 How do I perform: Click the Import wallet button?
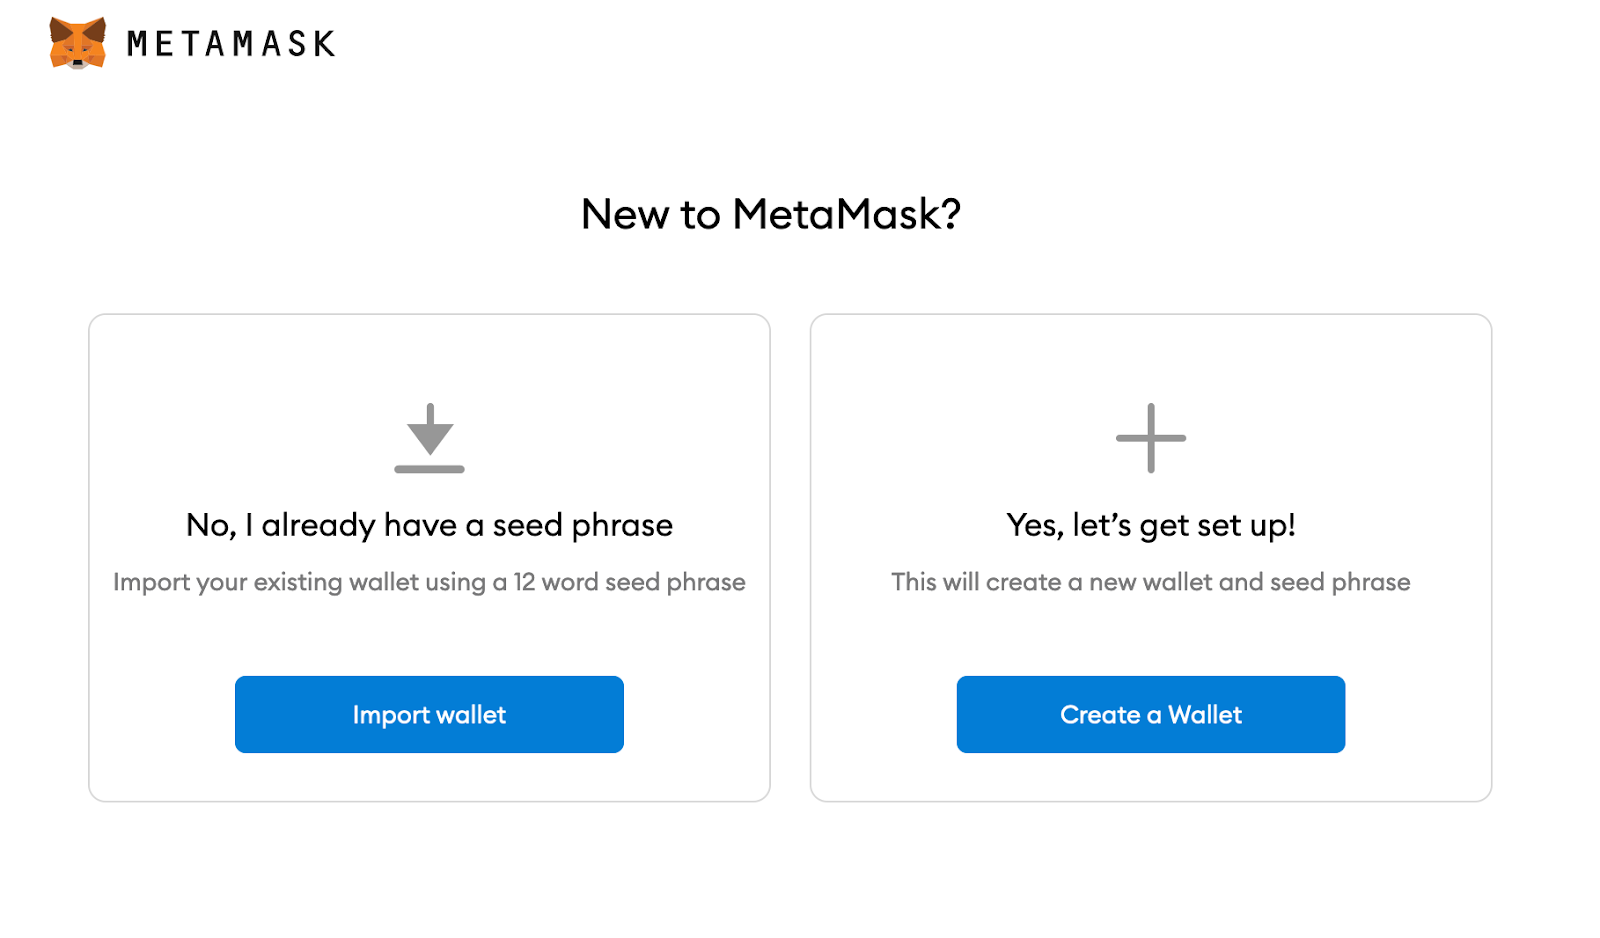pos(429,714)
